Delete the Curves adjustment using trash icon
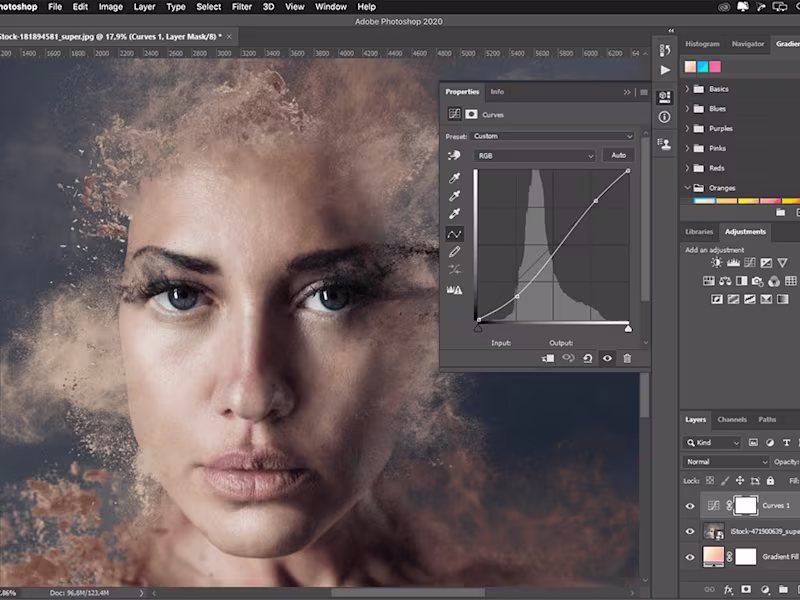 (627, 358)
